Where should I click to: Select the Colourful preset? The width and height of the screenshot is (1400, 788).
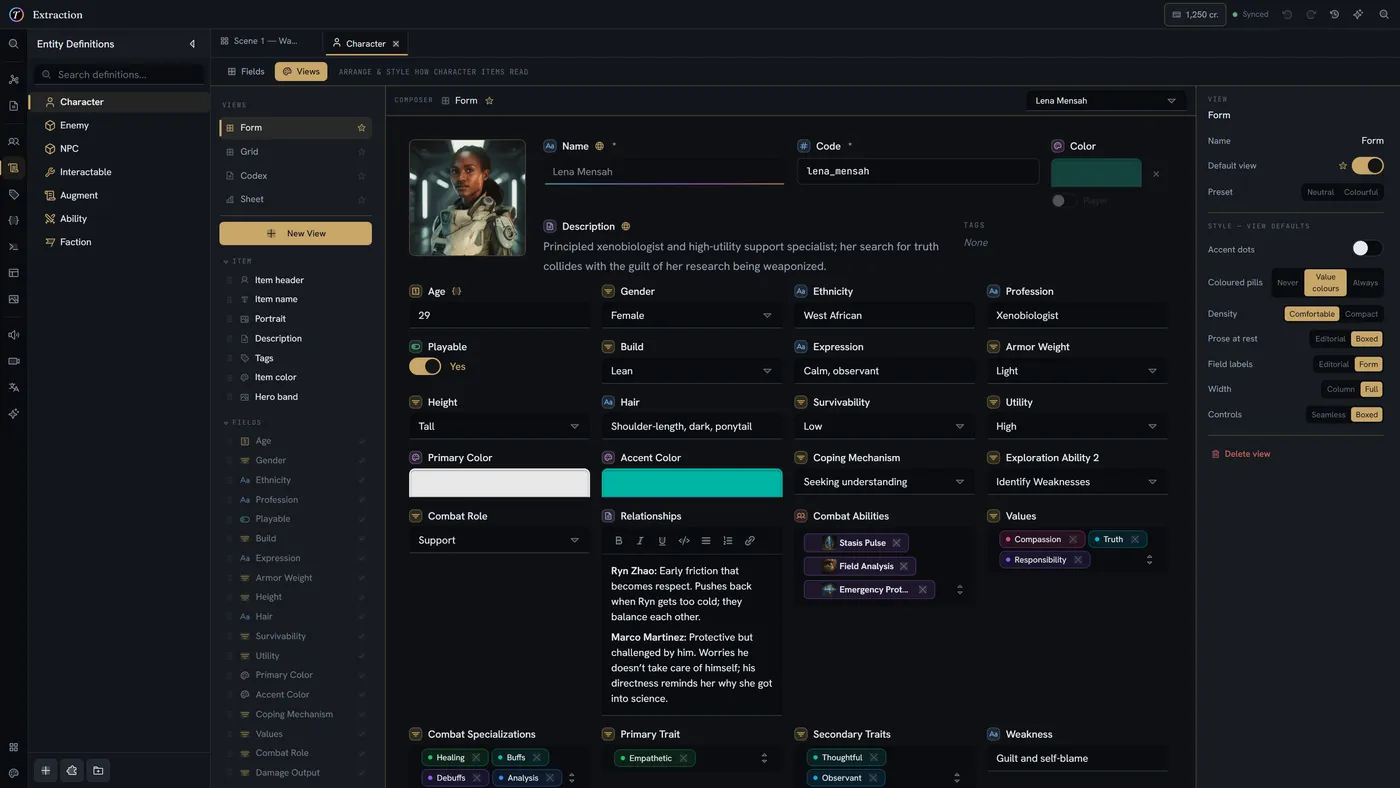coord(1360,192)
